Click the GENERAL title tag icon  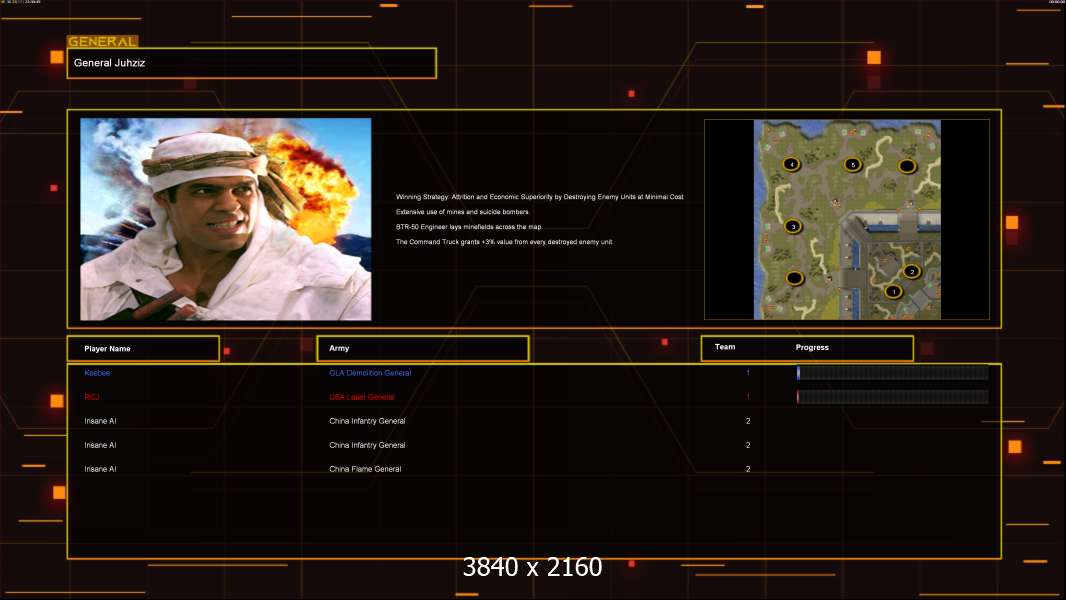click(103, 41)
